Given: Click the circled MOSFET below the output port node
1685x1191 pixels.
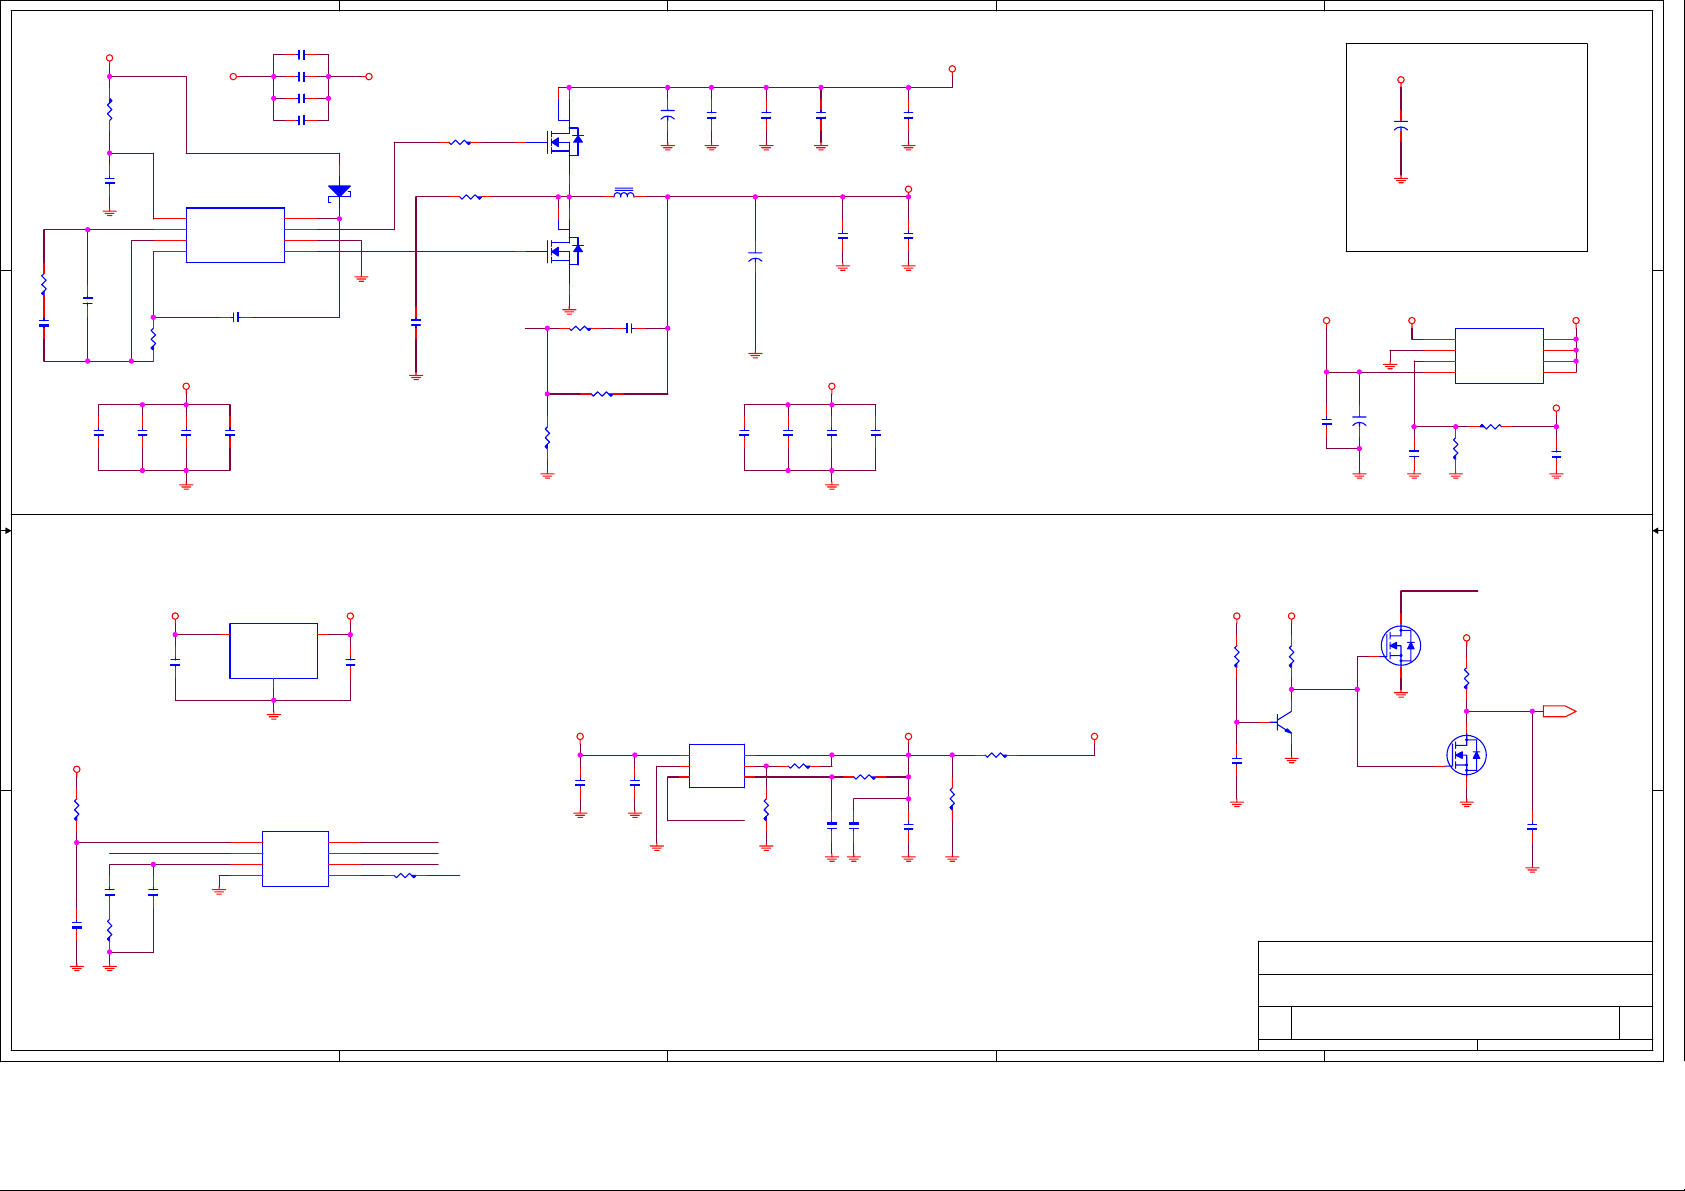Looking at the screenshot, I should 1467,755.
